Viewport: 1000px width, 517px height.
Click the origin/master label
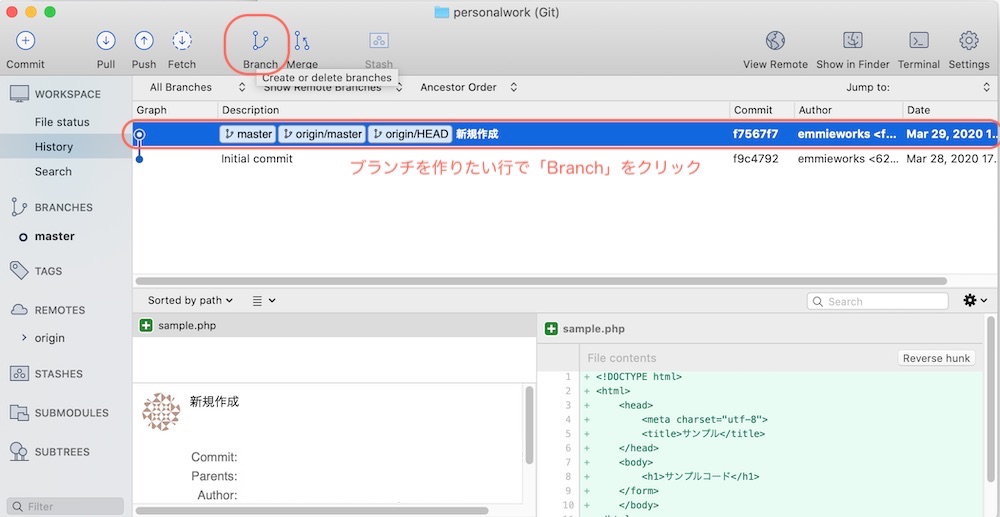(x=322, y=134)
